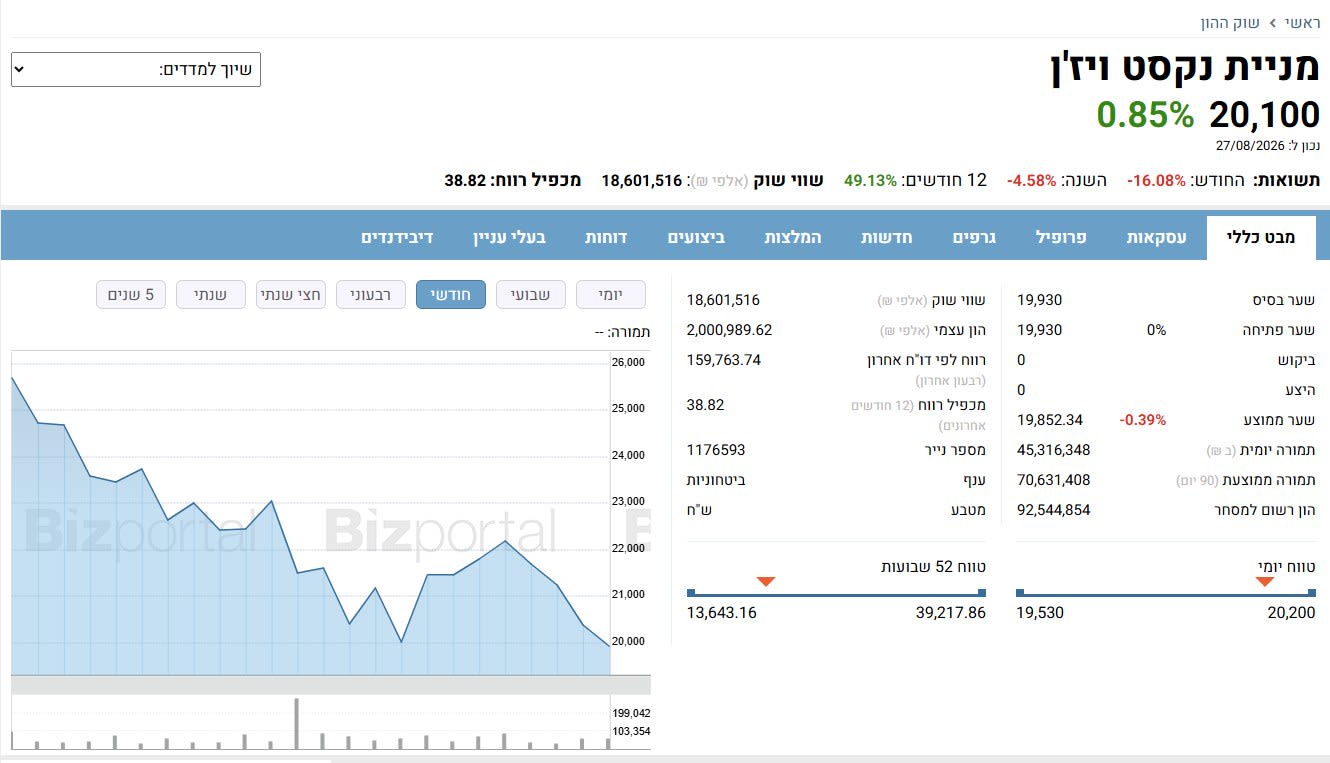This screenshot has height=763, width=1330.
Task: Click the 0% opening change value
Action: point(1156,330)
